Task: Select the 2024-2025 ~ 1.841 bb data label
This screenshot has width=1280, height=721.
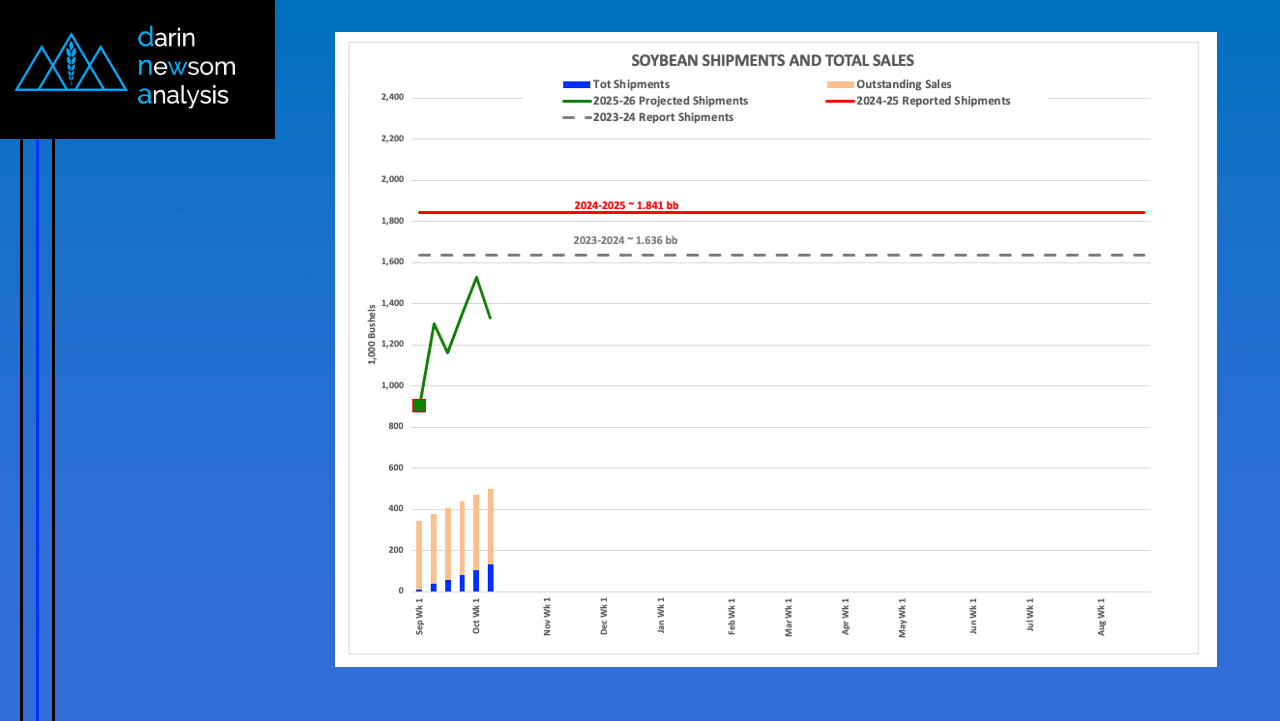Action: [x=626, y=205]
